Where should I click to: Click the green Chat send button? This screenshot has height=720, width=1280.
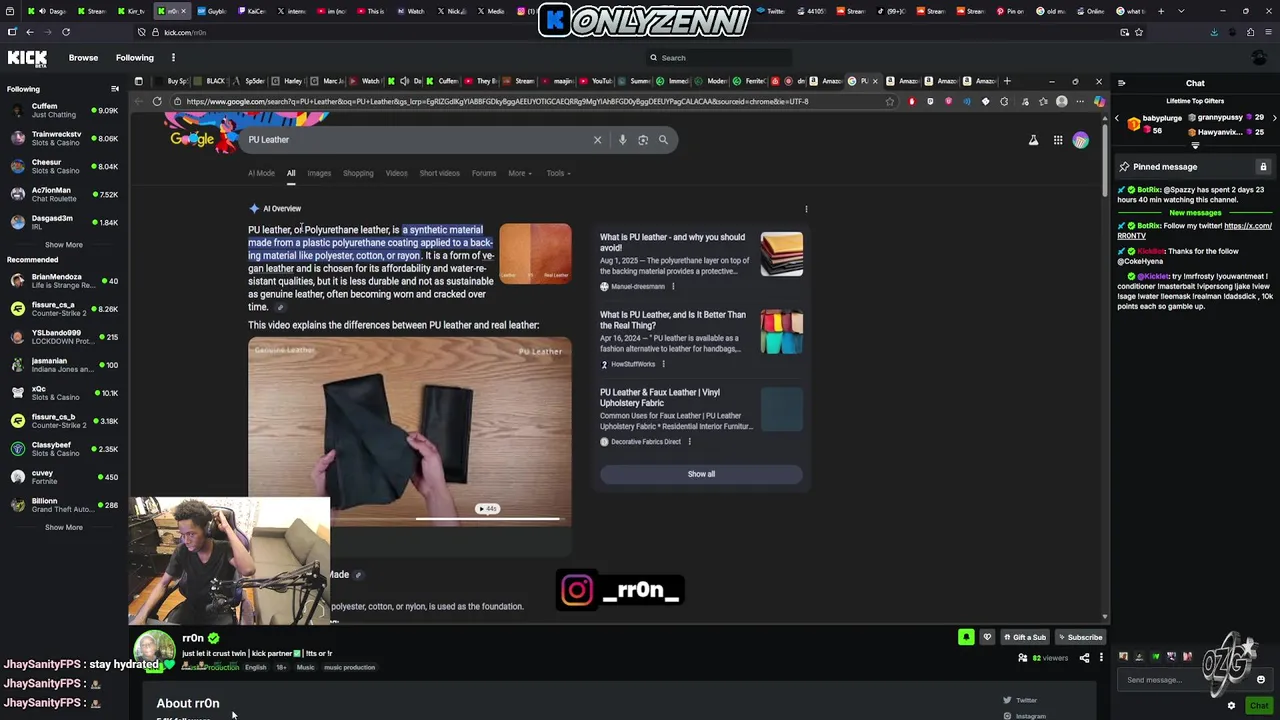pyautogui.click(x=1259, y=706)
